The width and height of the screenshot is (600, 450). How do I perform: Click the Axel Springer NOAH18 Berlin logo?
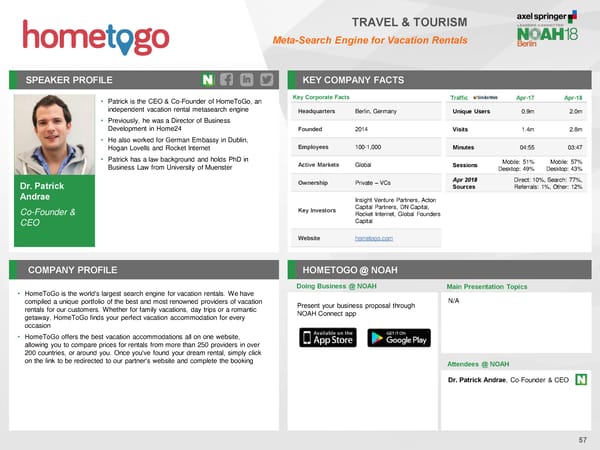click(x=547, y=29)
